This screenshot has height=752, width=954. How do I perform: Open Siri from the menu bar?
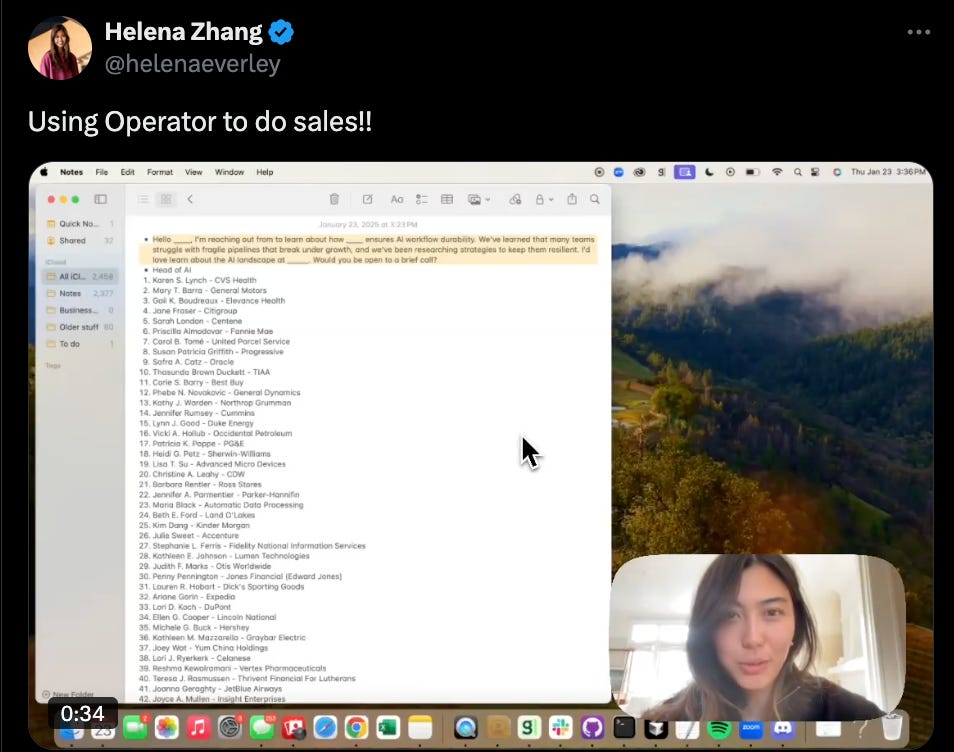point(837,172)
